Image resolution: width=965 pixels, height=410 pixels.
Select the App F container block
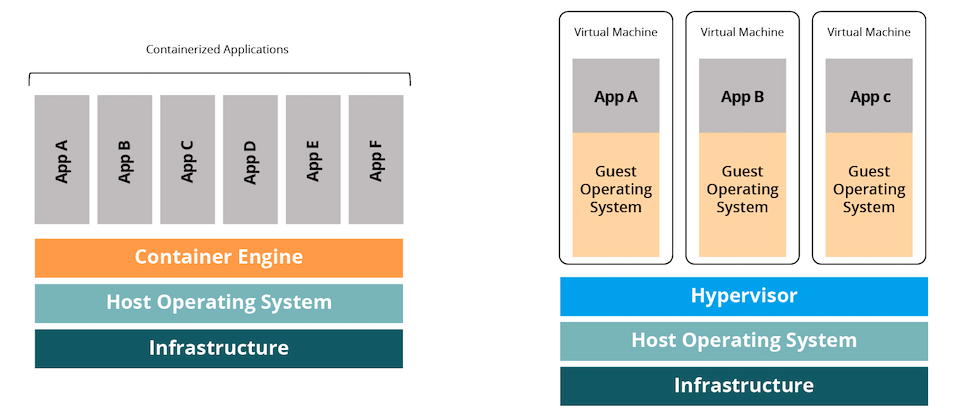click(376, 160)
